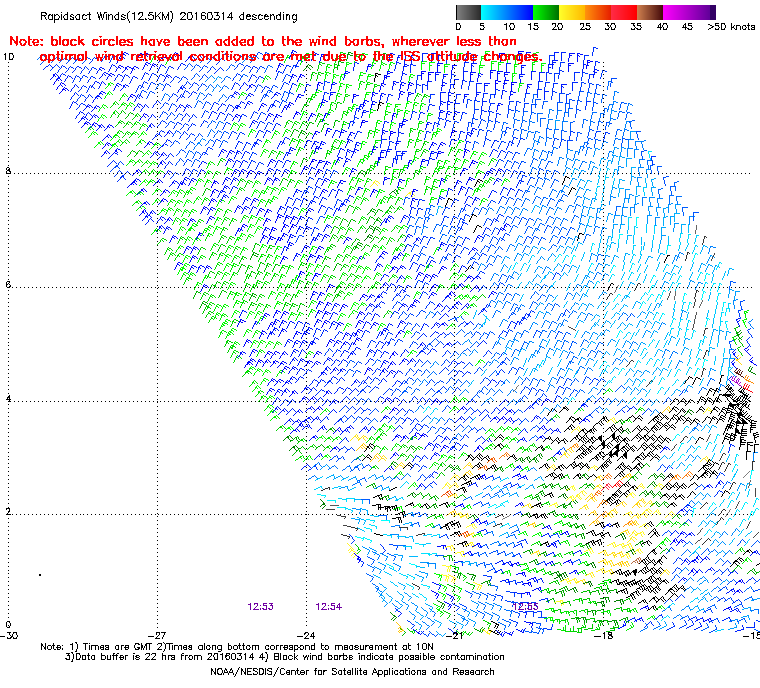Click the yellow 20-25 knots legend color
Screen dimensions: 760x688
coord(572,12)
